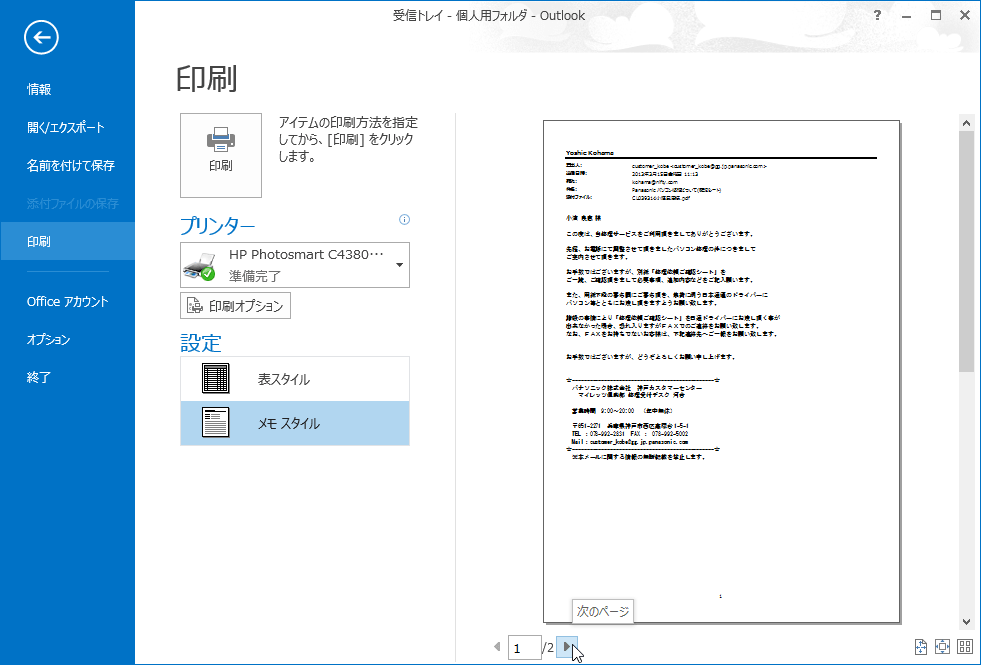
Task: Switch preview to actual size view icon
Action: (920, 647)
